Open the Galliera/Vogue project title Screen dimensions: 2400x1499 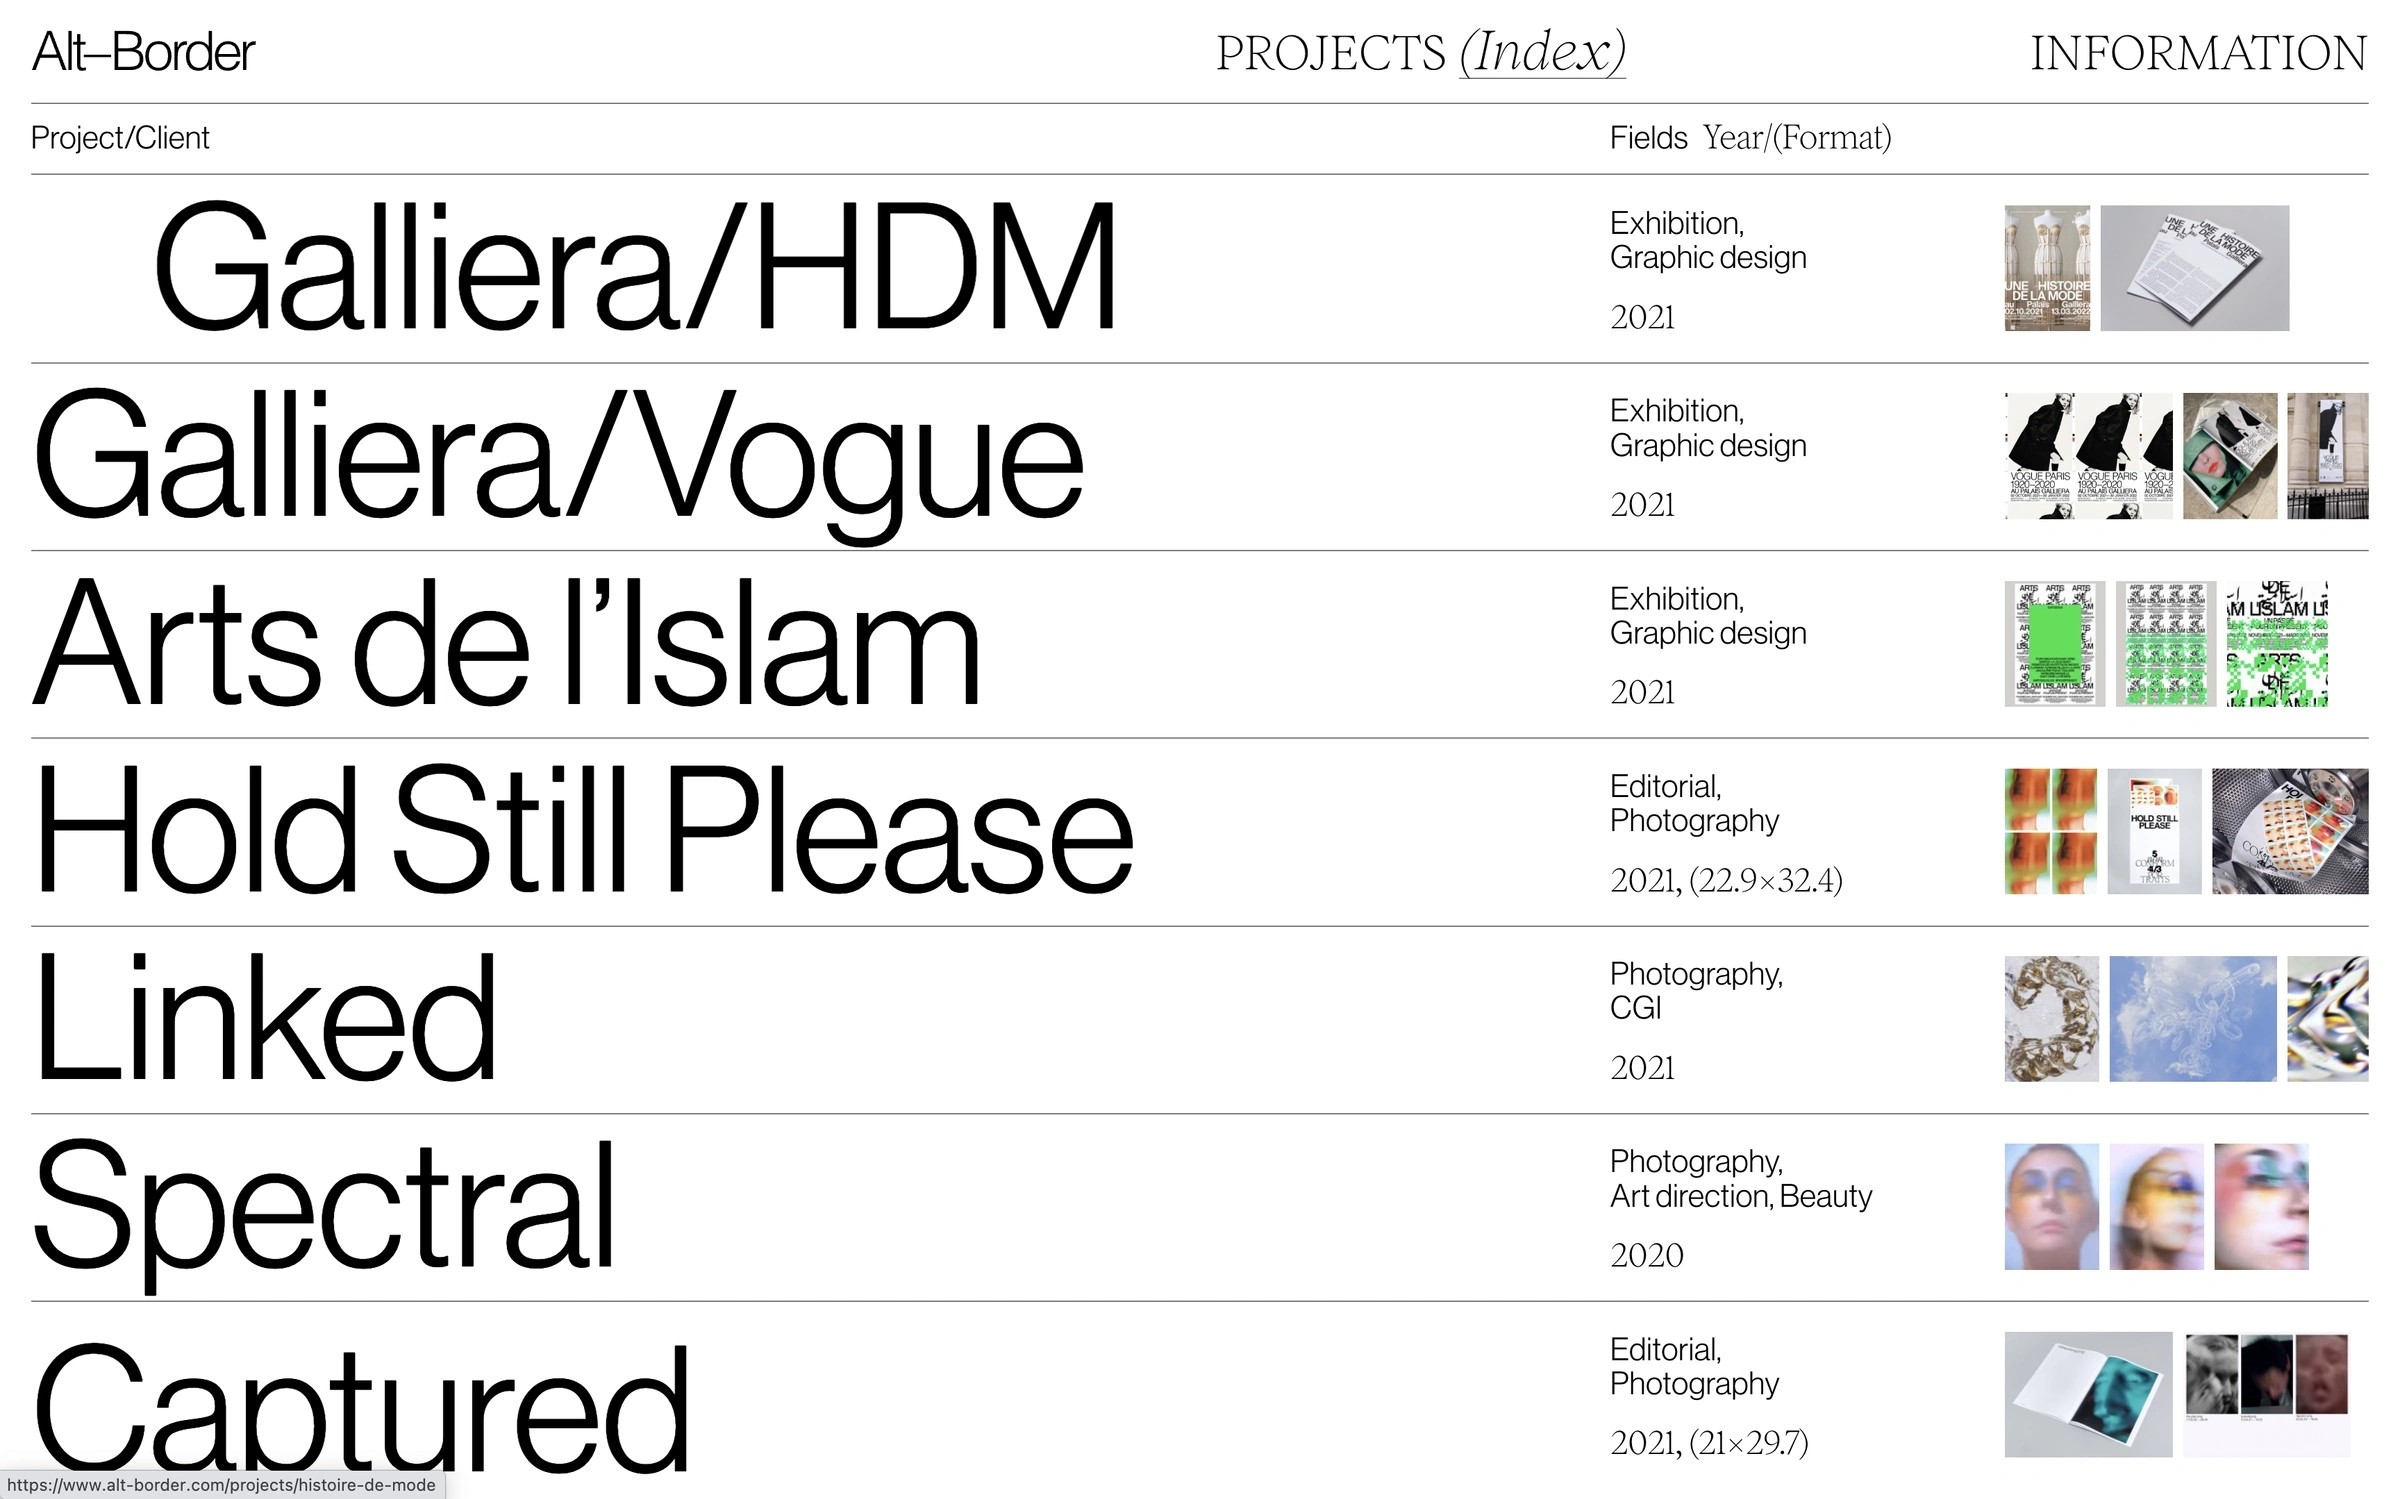[558, 456]
